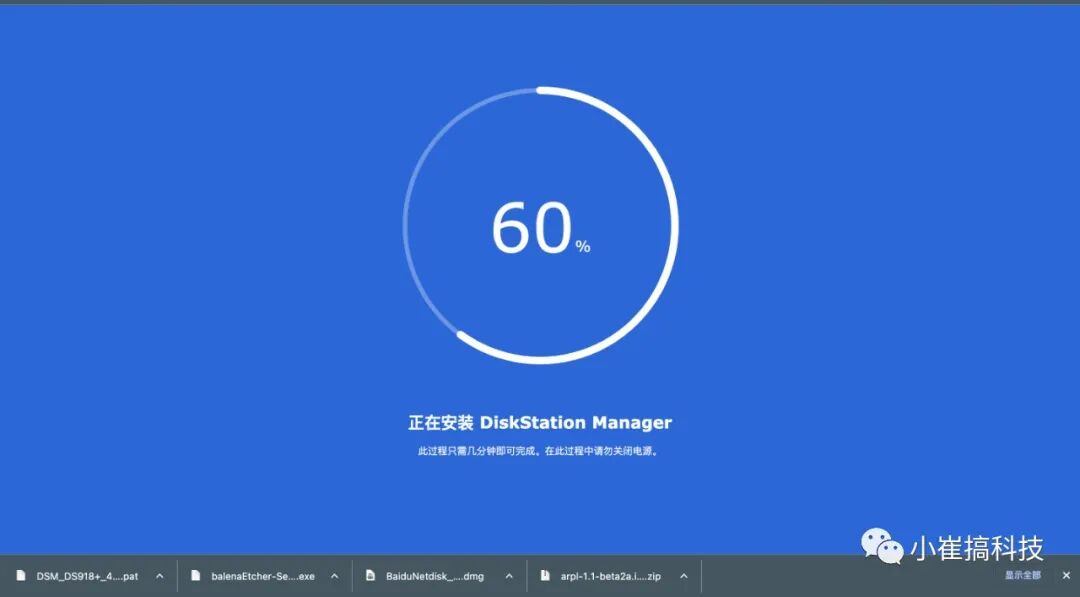The height and width of the screenshot is (597, 1080).
Task: Click the 此过程只需几分钟即可完成 notice text
Action: [539, 452]
